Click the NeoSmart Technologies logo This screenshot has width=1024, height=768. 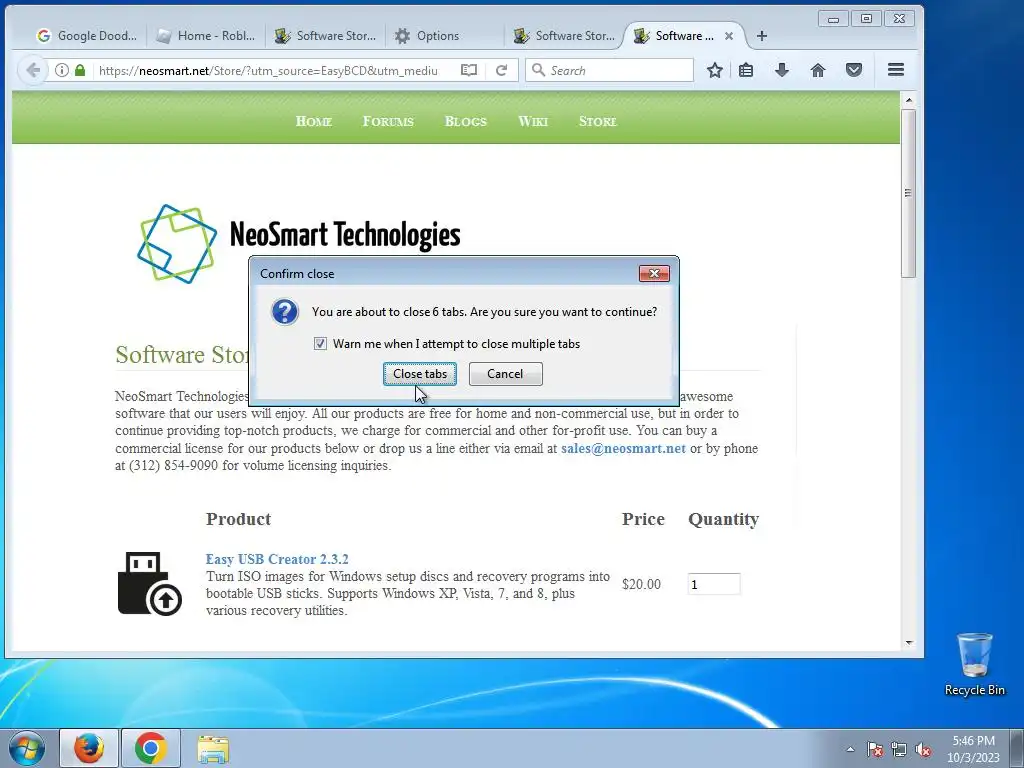298,243
